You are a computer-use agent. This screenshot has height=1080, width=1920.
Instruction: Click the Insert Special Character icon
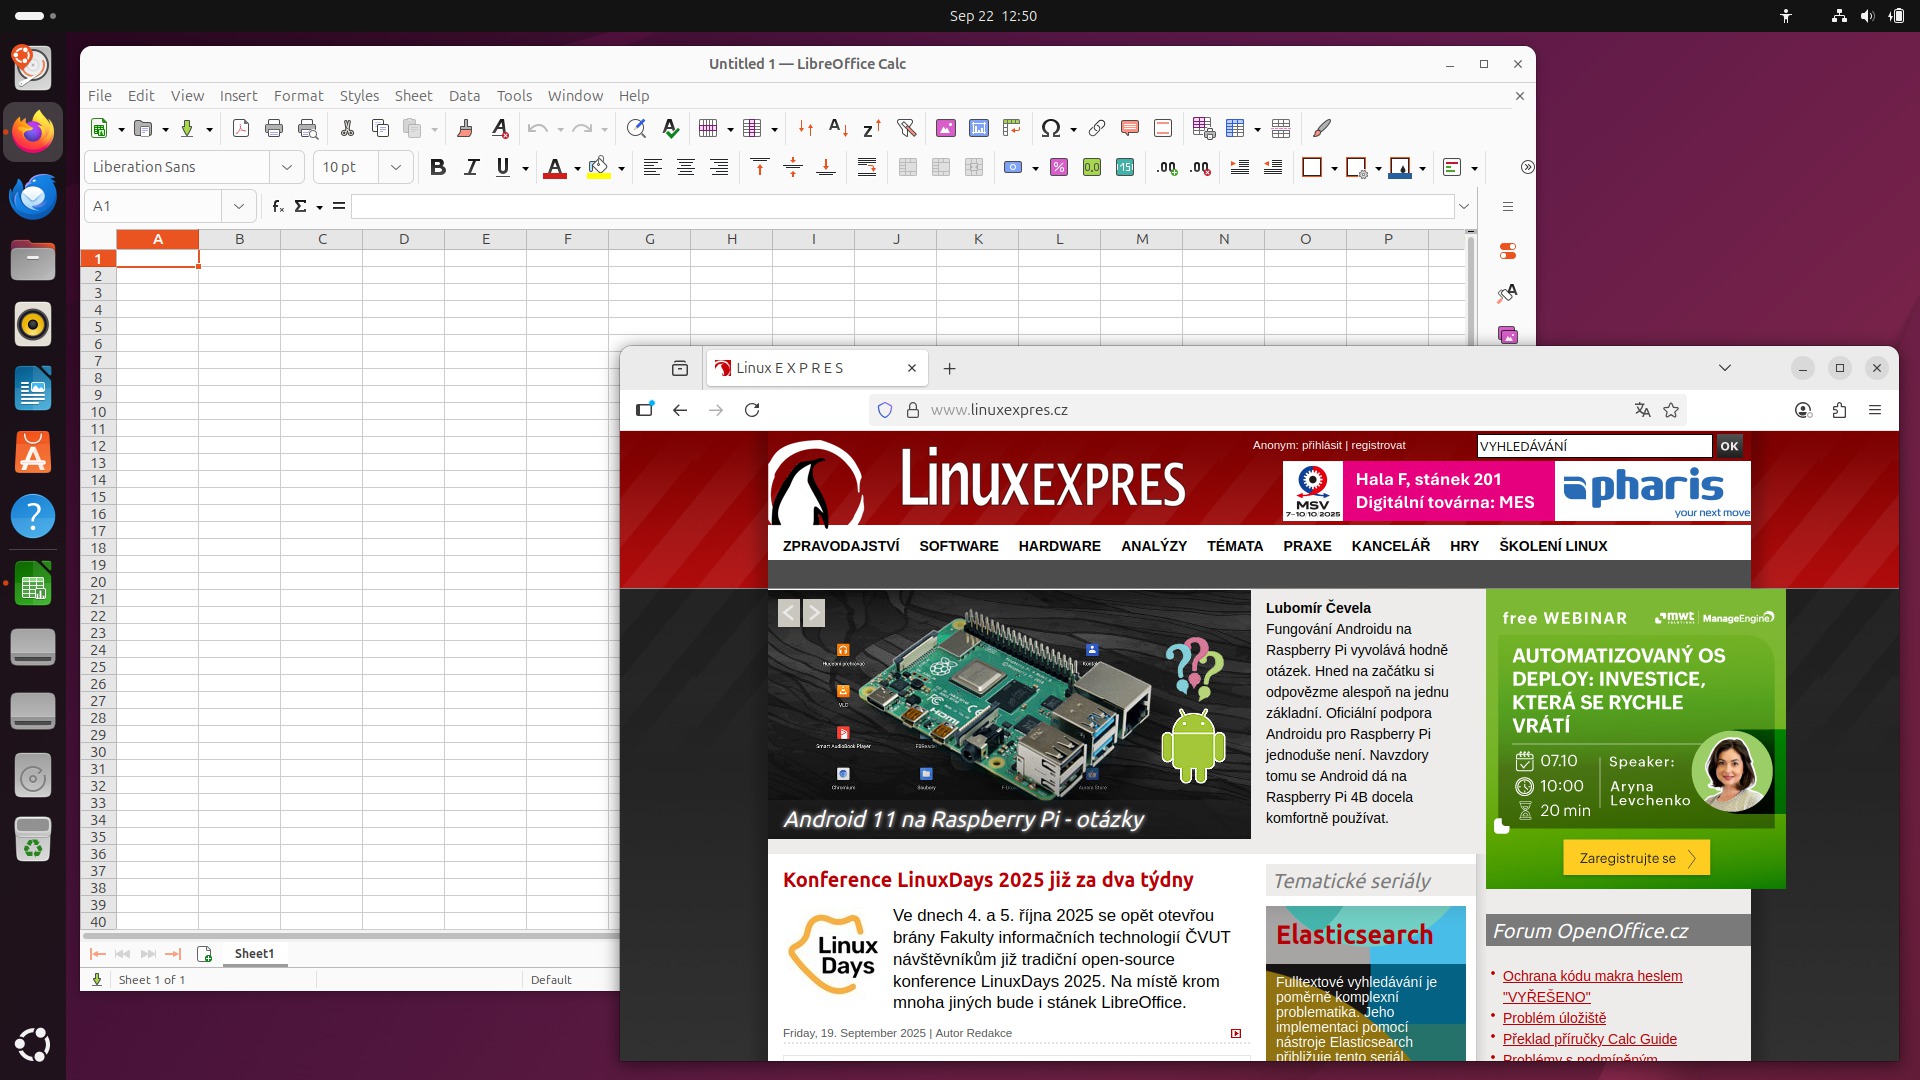pos(1050,128)
